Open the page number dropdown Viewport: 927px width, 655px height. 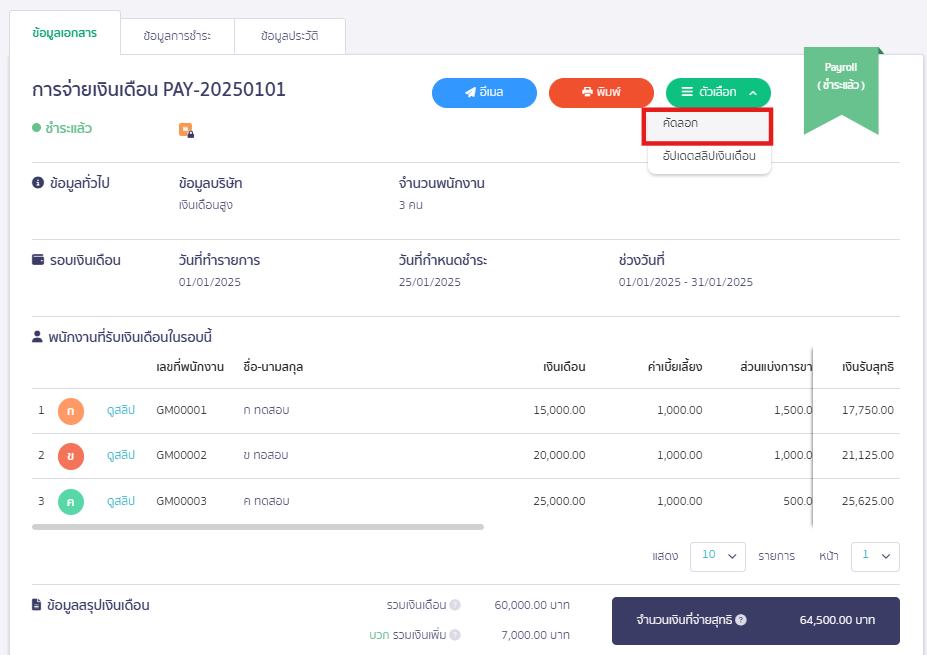tap(874, 556)
